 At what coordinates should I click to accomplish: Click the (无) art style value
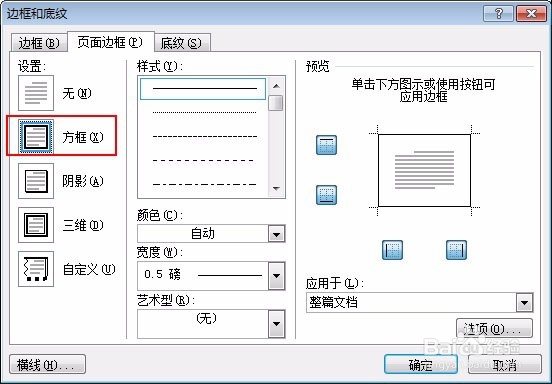click(206, 319)
